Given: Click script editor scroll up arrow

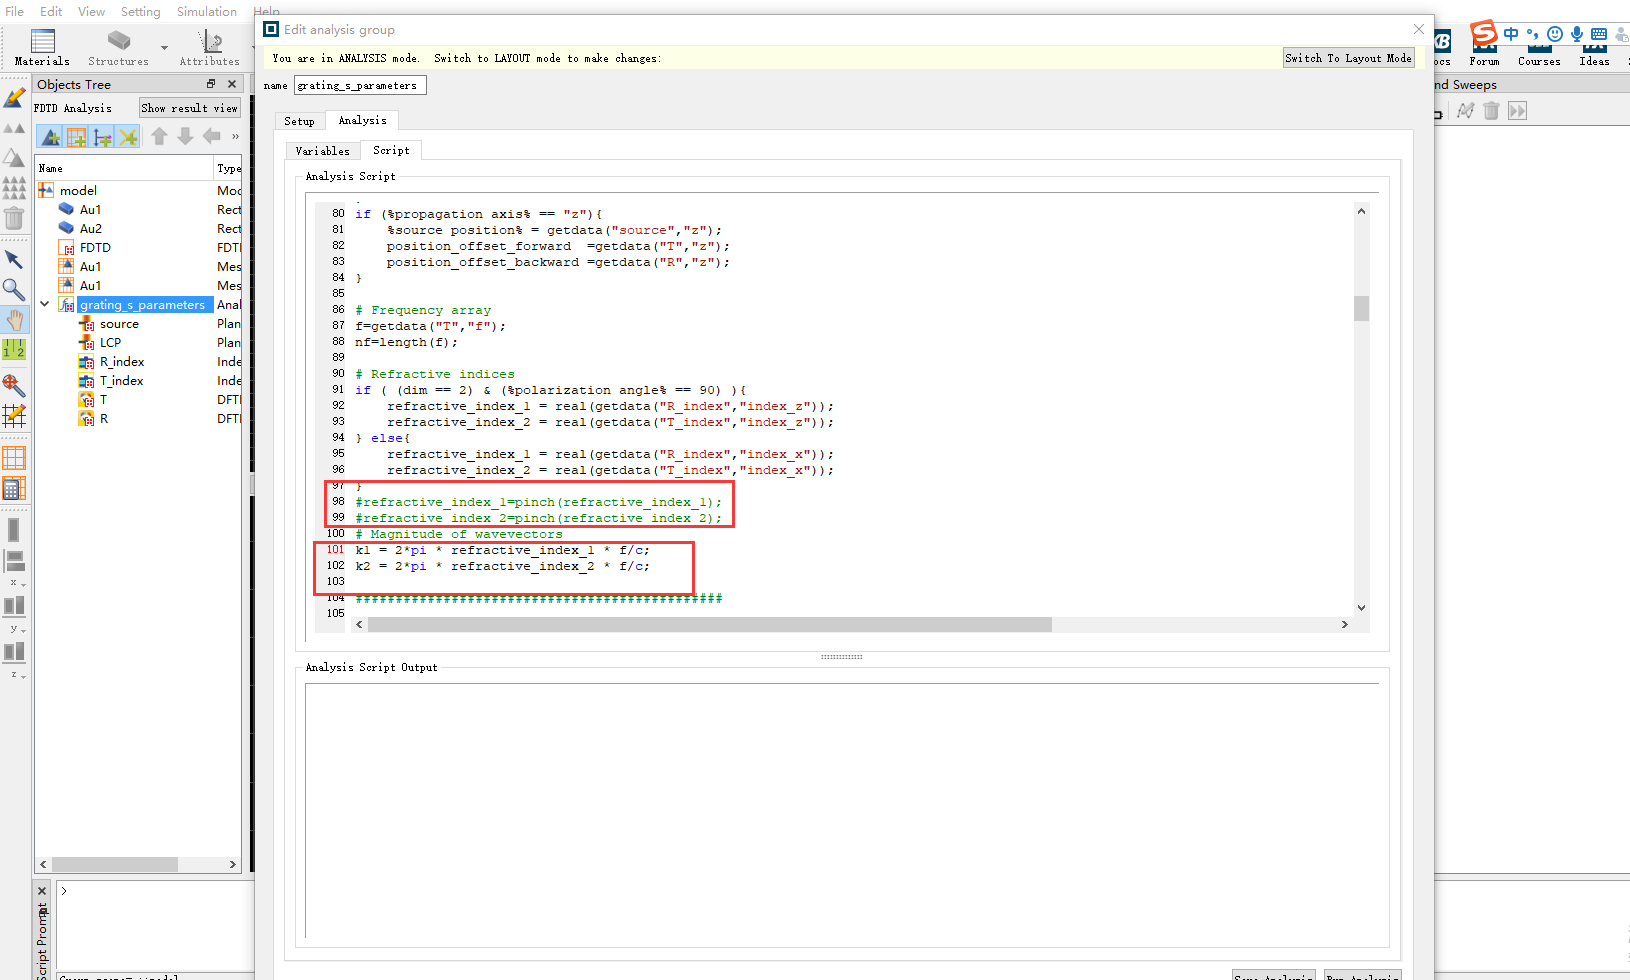Looking at the screenshot, I should click(x=1361, y=211).
